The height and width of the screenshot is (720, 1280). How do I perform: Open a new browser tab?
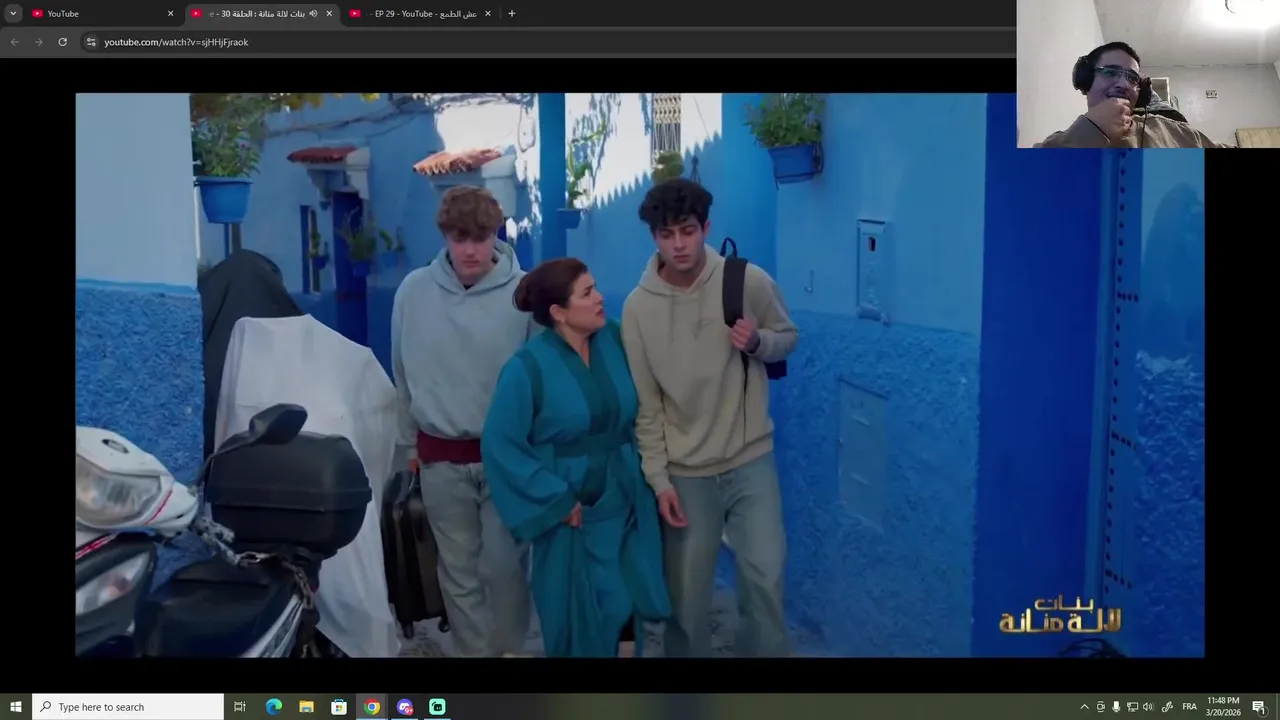point(512,13)
